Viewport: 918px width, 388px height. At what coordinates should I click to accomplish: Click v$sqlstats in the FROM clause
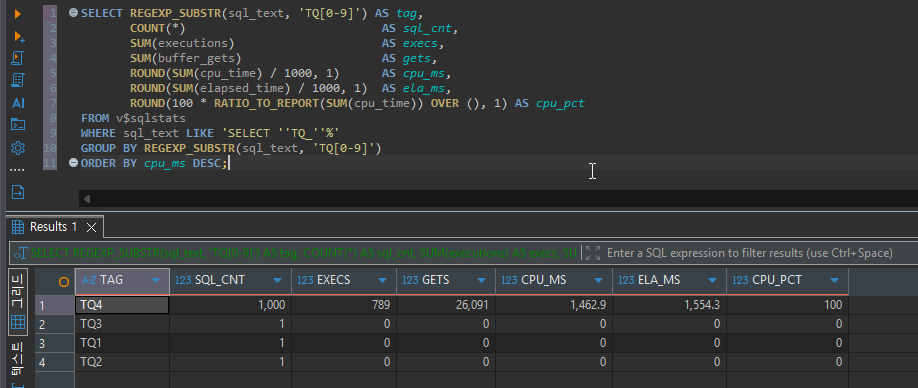pos(150,119)
